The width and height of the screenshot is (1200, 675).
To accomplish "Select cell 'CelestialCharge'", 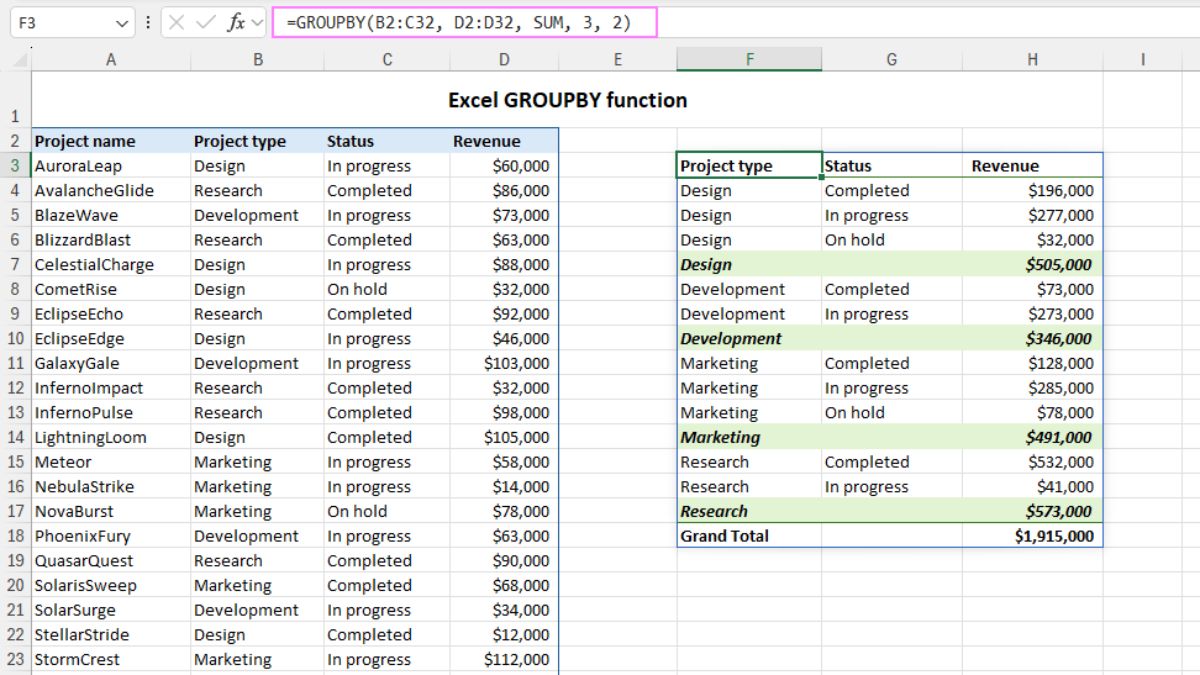I will [111, 265].
